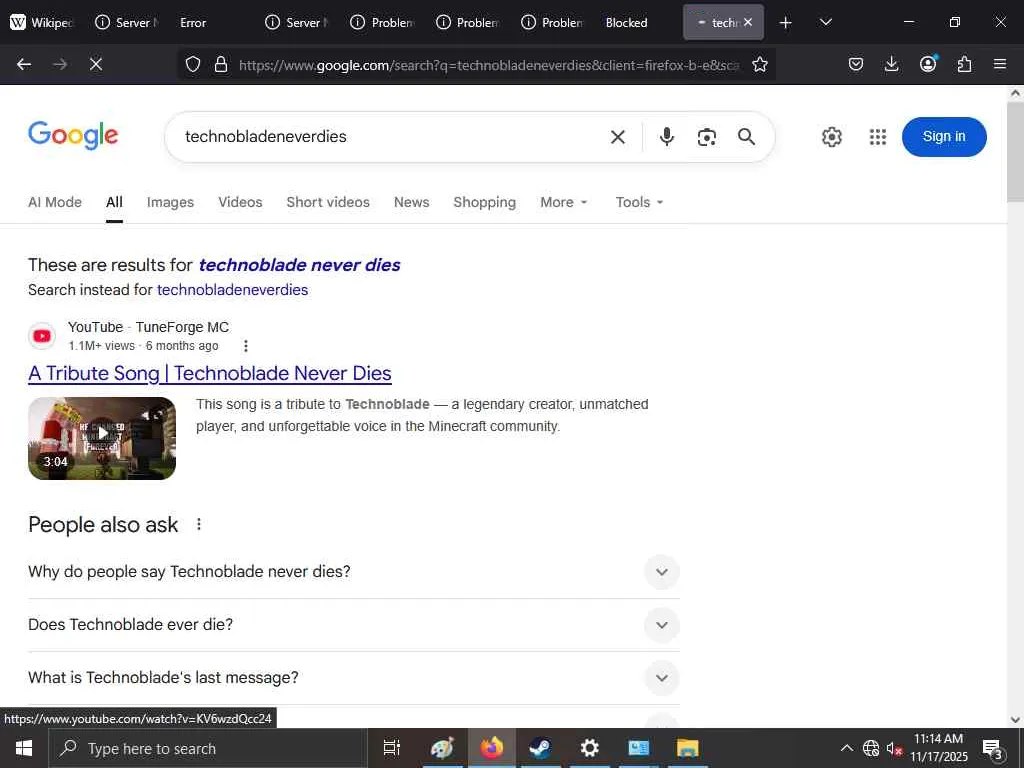List all tabs with the chevron dropdown
This screenshot has height=768, width=1024.
[x=825, y=22]
